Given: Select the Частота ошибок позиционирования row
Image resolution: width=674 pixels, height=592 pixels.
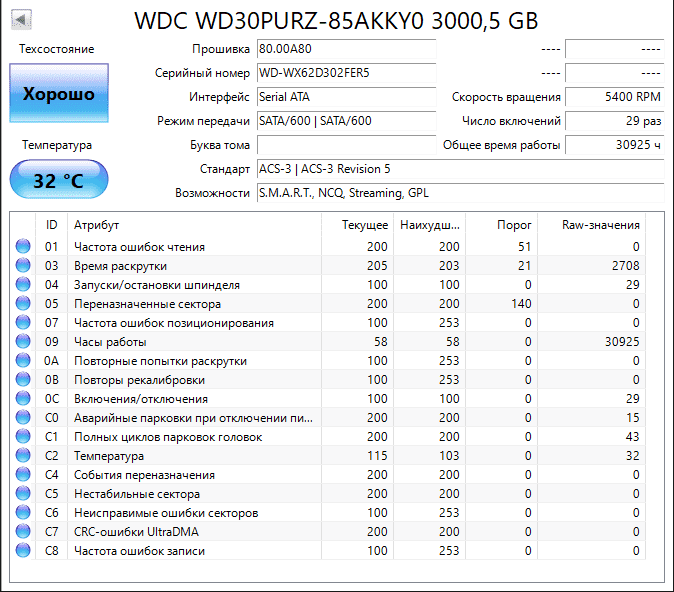Looking at the screenshot, I should 328,322.
